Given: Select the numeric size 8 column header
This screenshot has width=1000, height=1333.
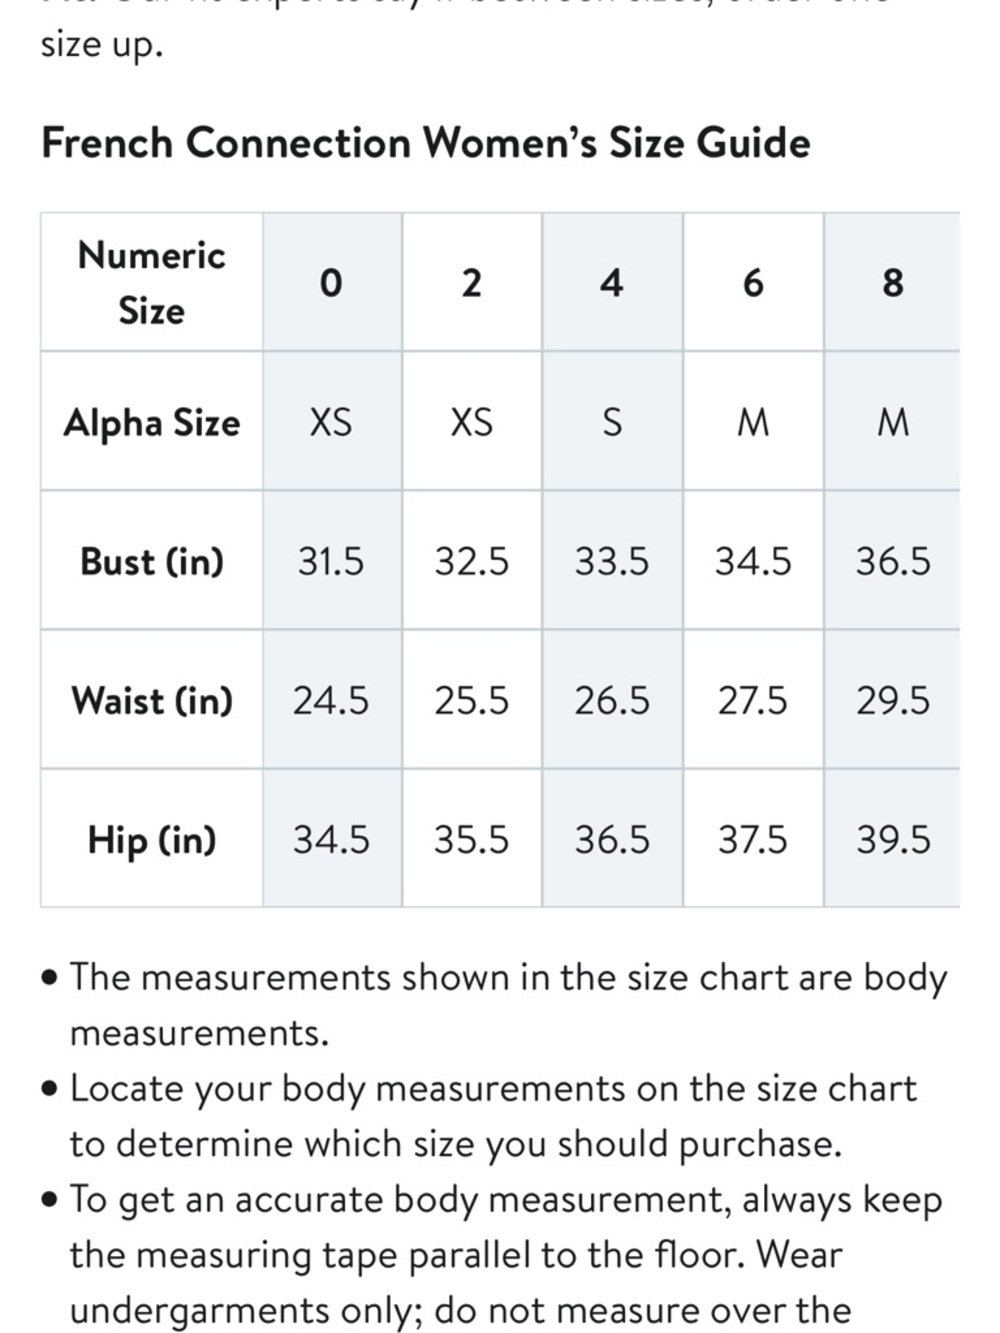Looking at the screenshot, I should point(892,282).
